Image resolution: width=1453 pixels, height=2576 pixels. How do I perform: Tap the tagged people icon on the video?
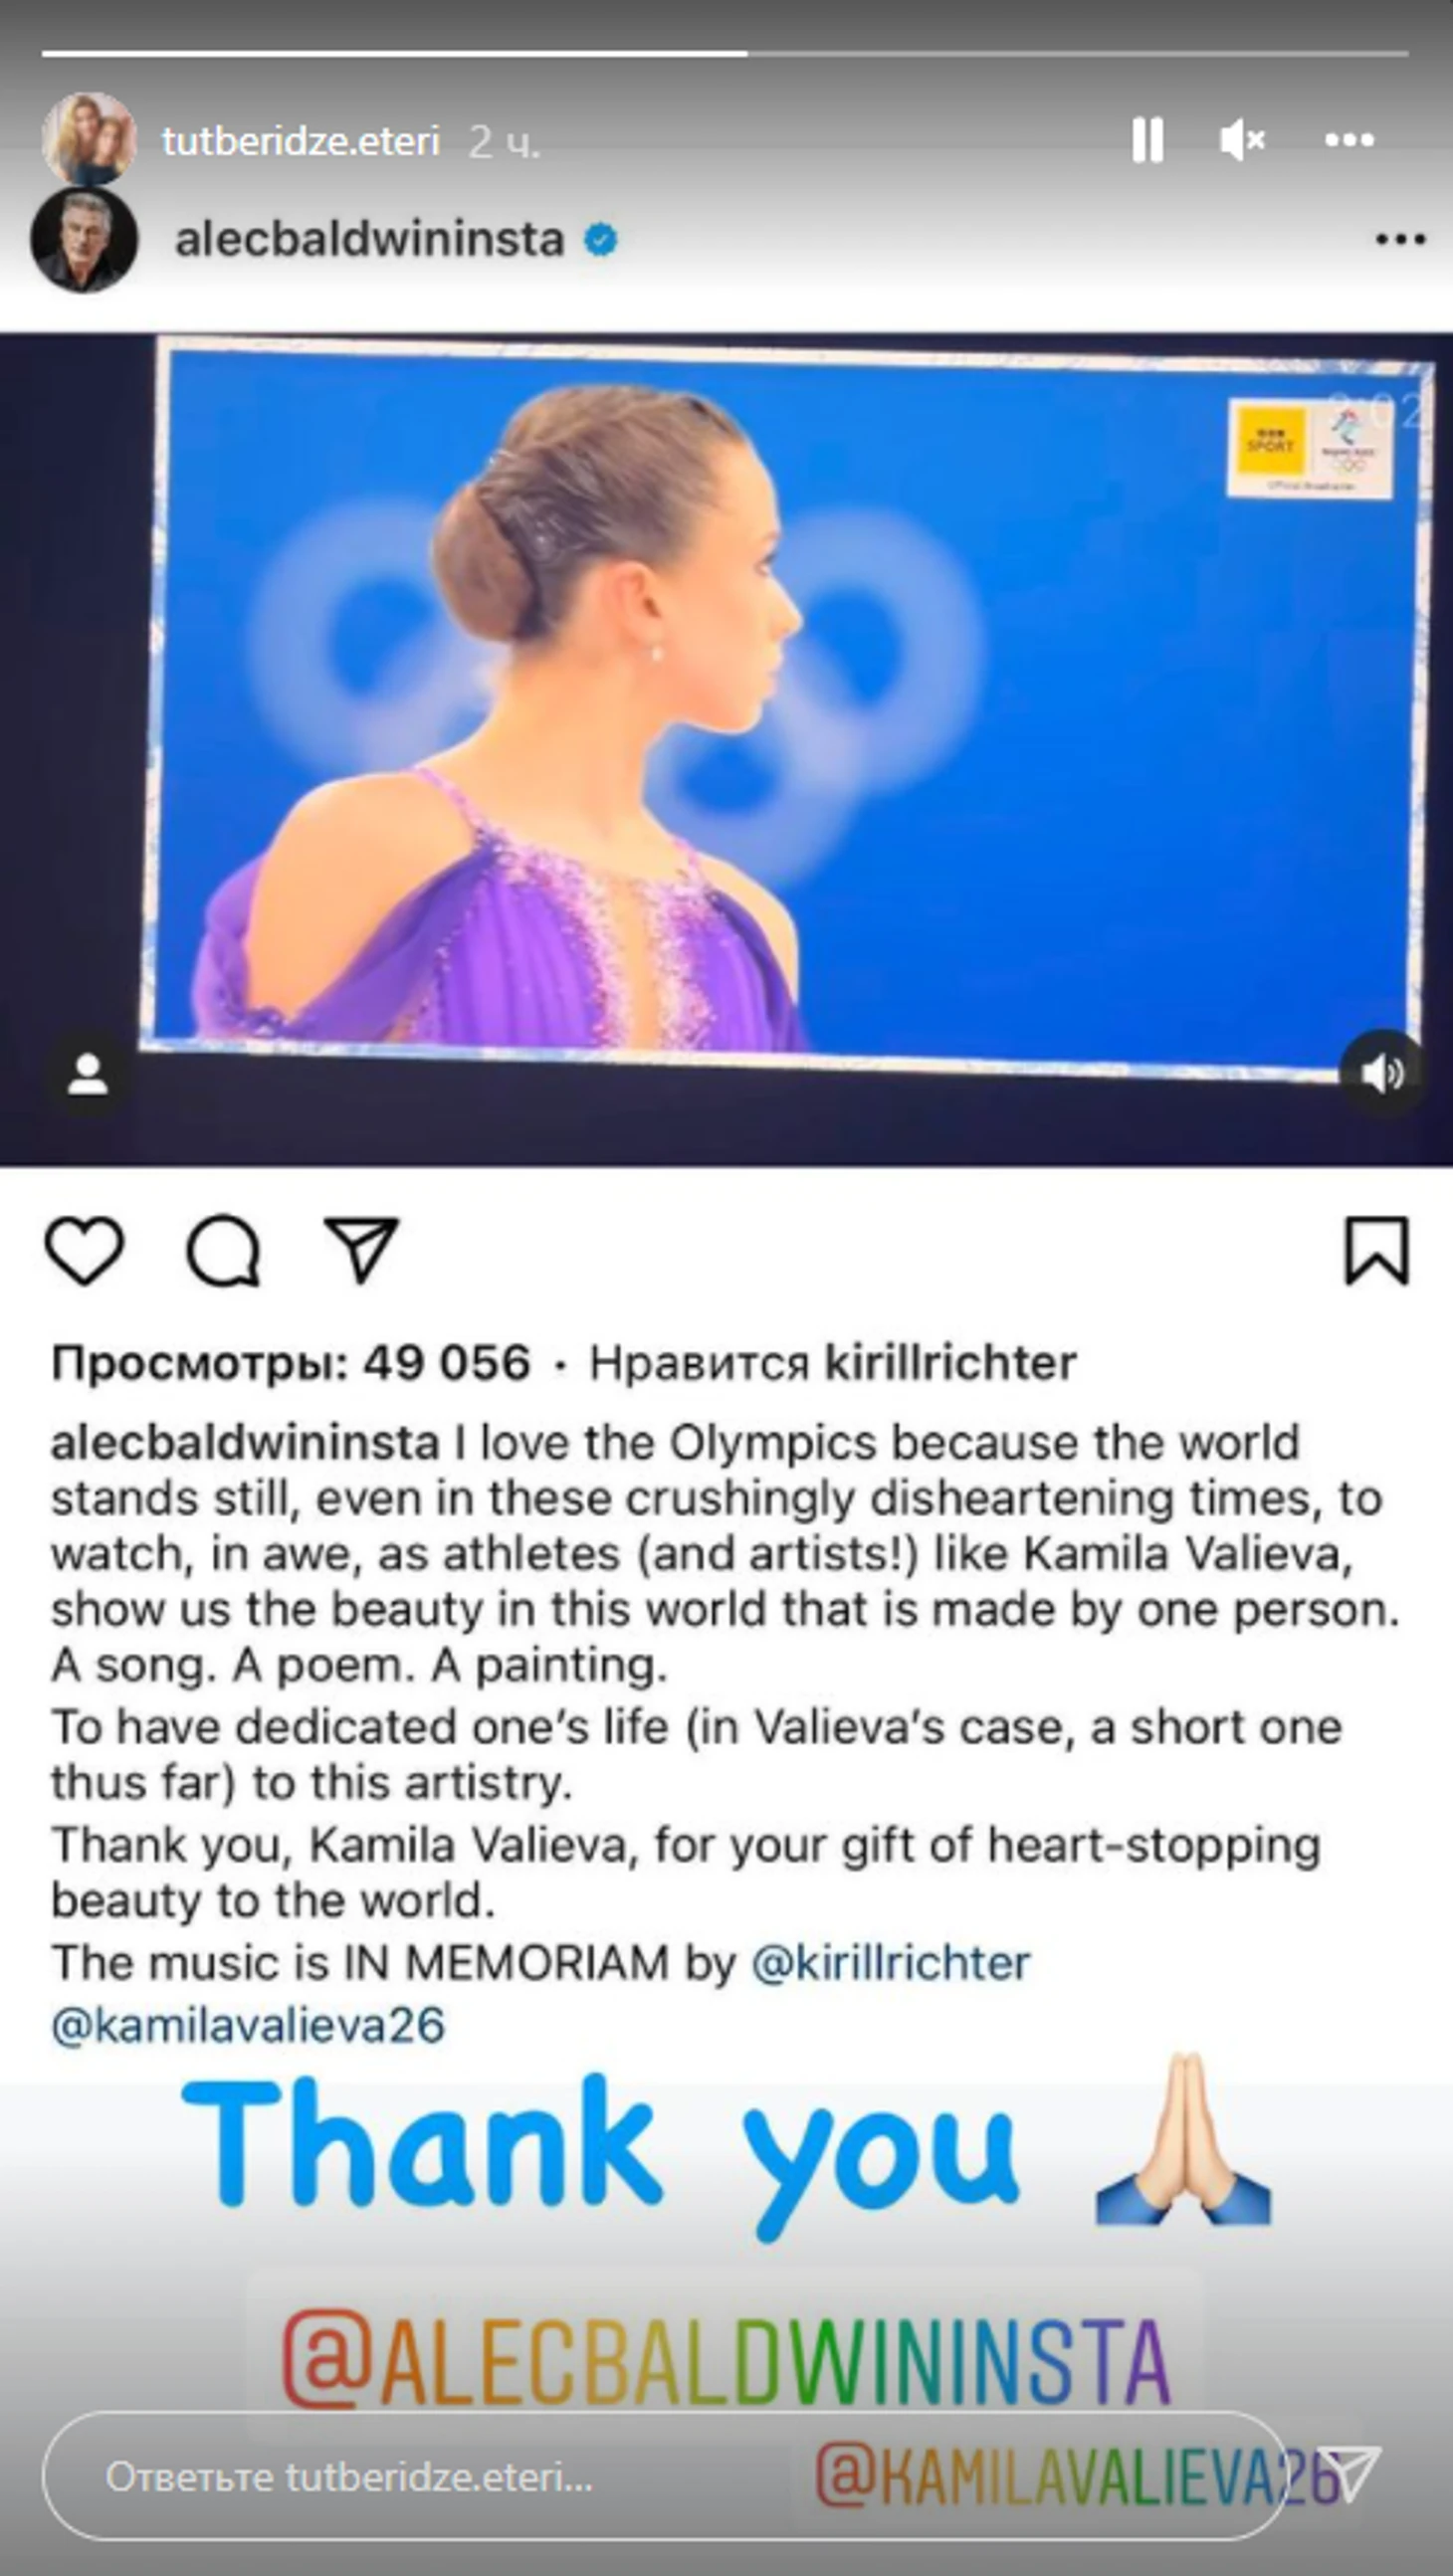(88, 1075)
